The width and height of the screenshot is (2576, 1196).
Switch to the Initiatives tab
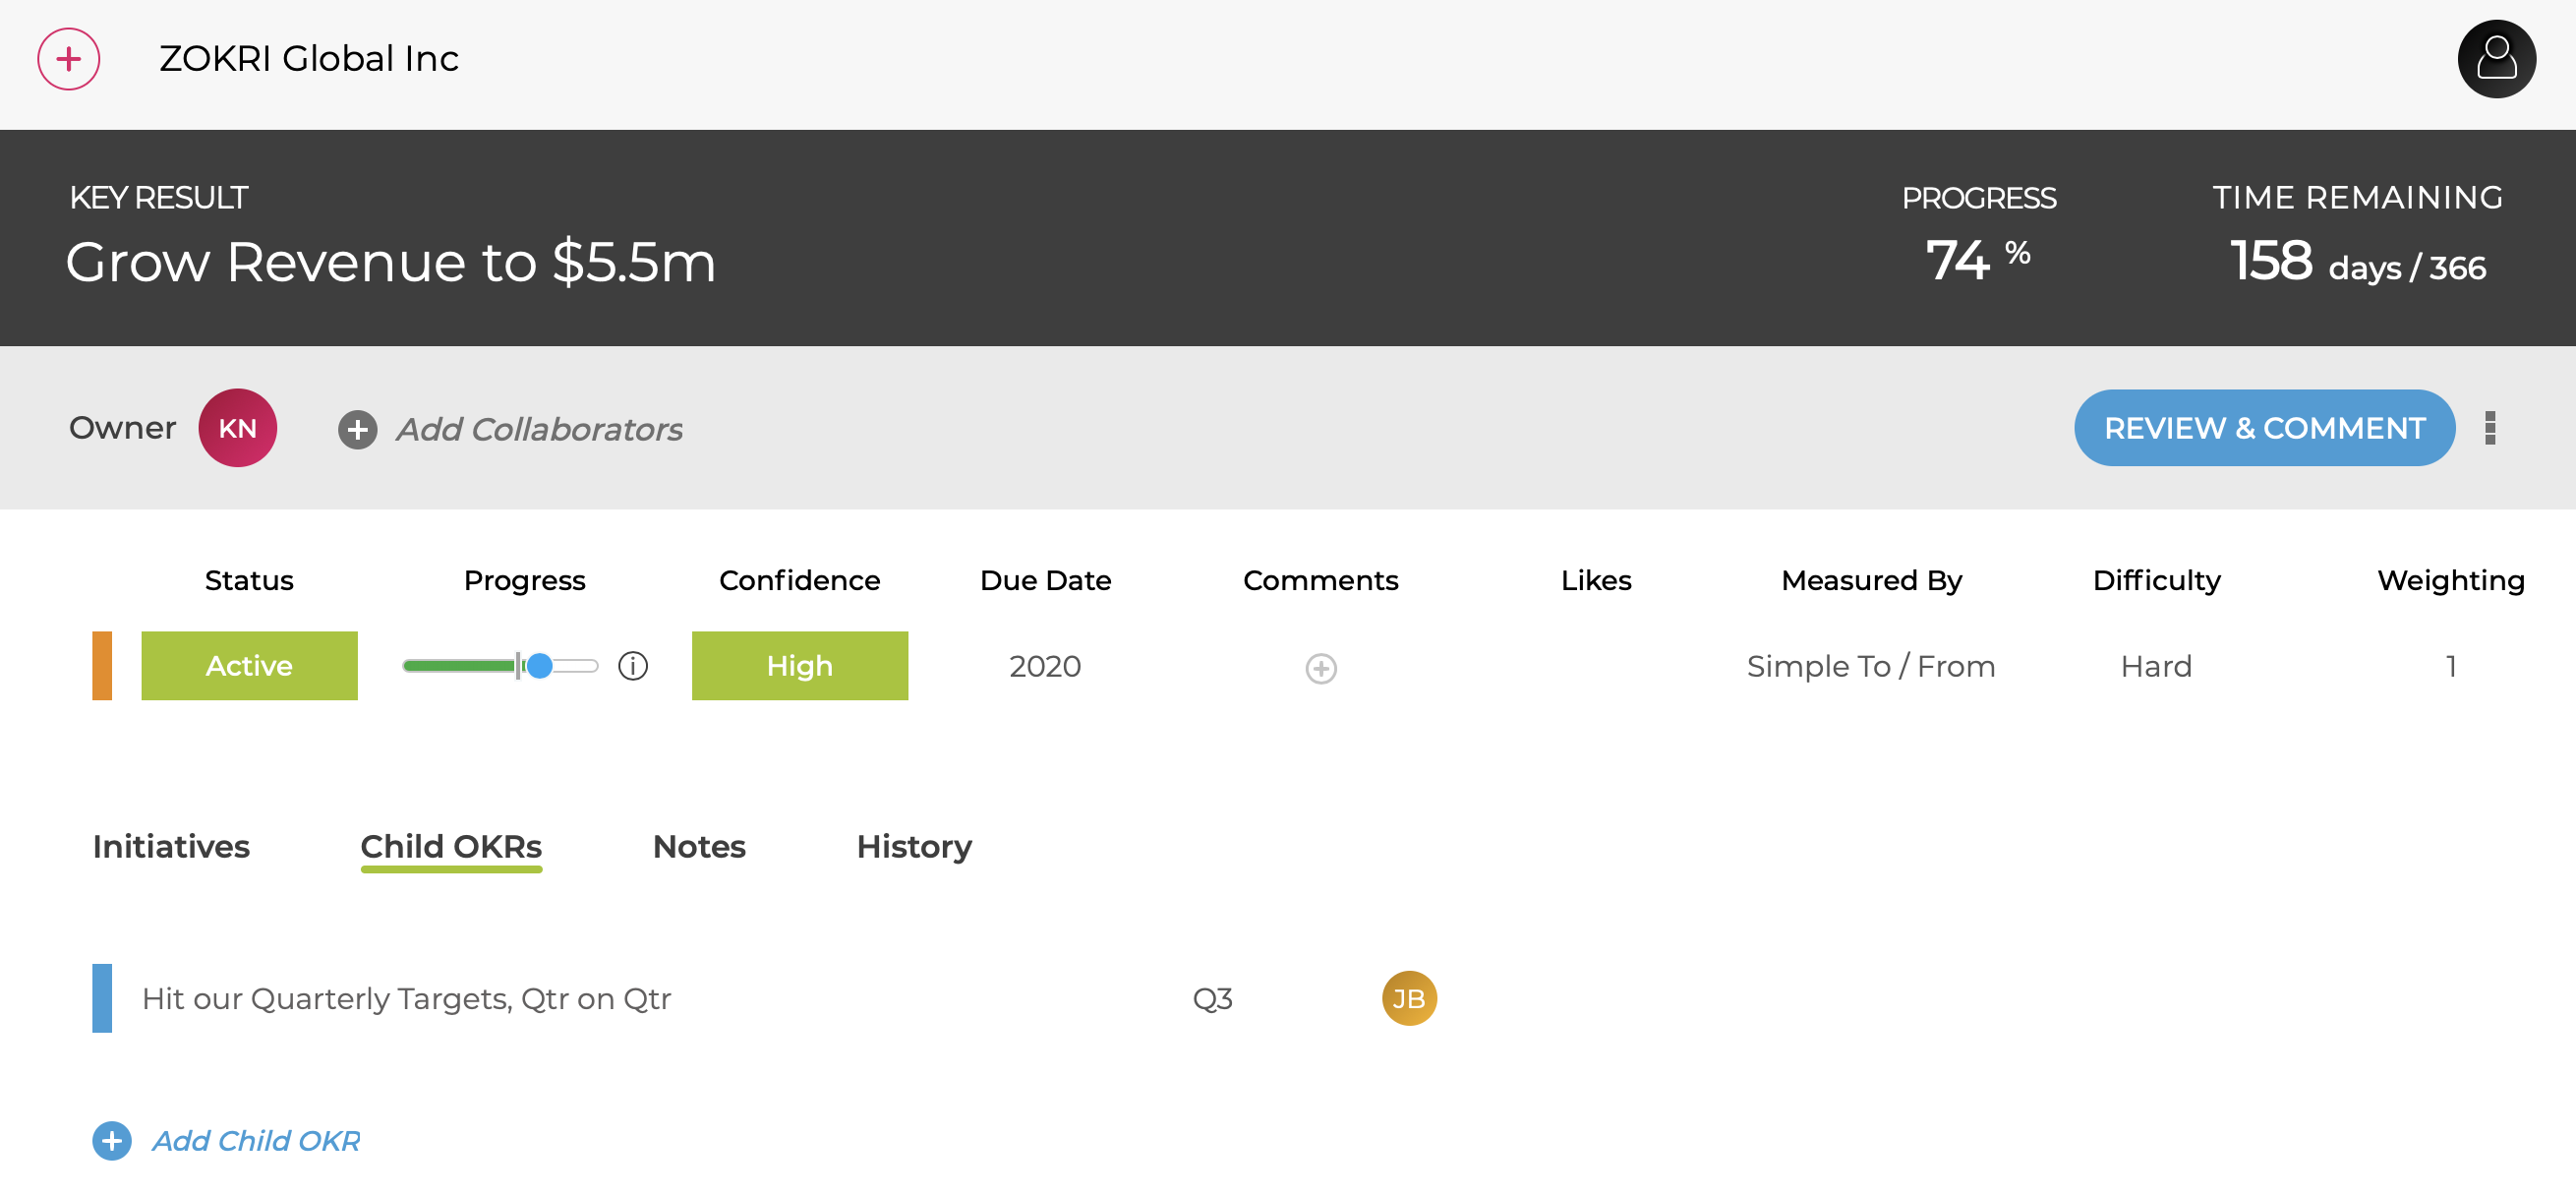tap(171, 847)
